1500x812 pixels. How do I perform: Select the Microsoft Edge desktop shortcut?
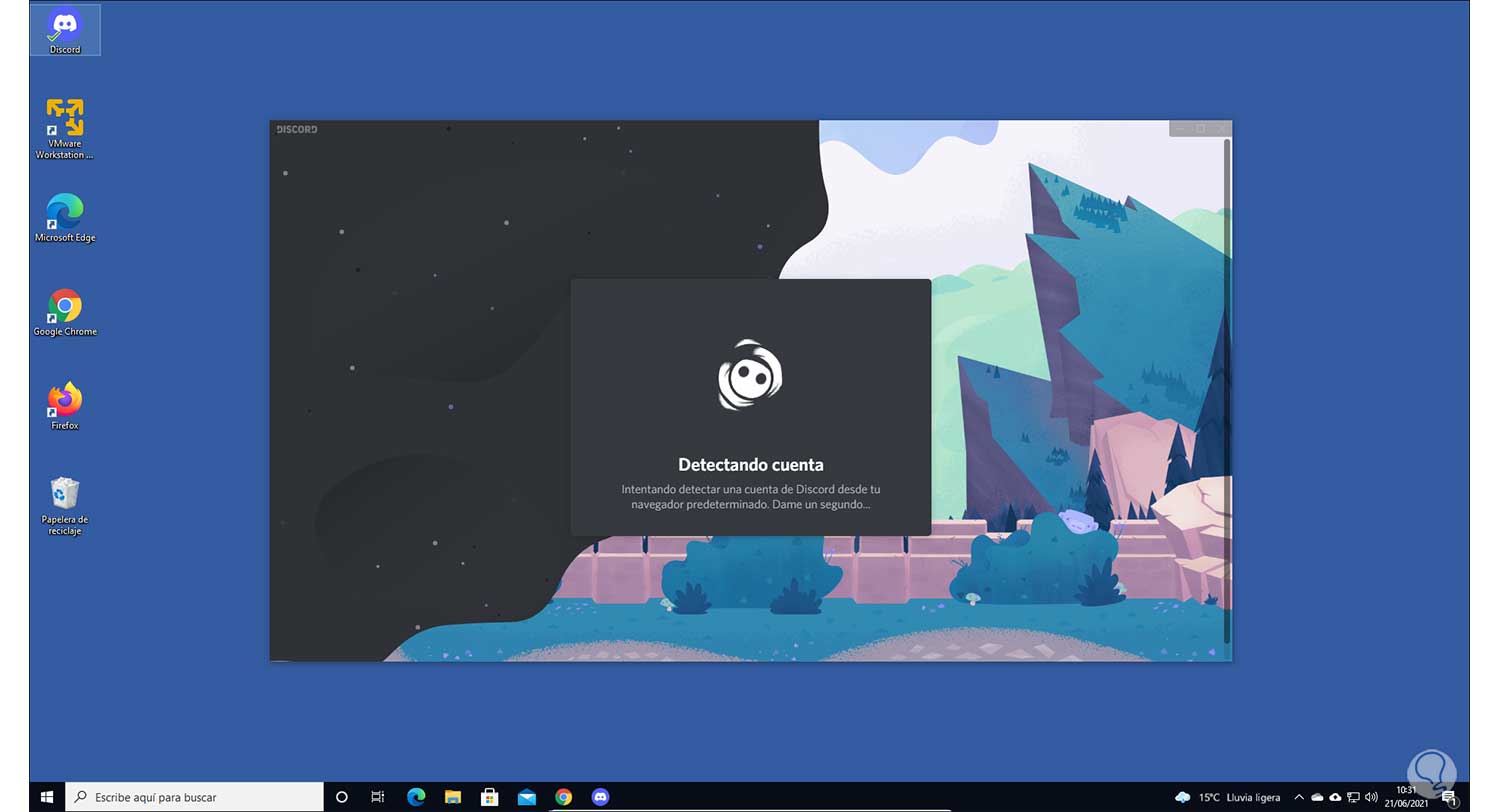coord(65,218)
